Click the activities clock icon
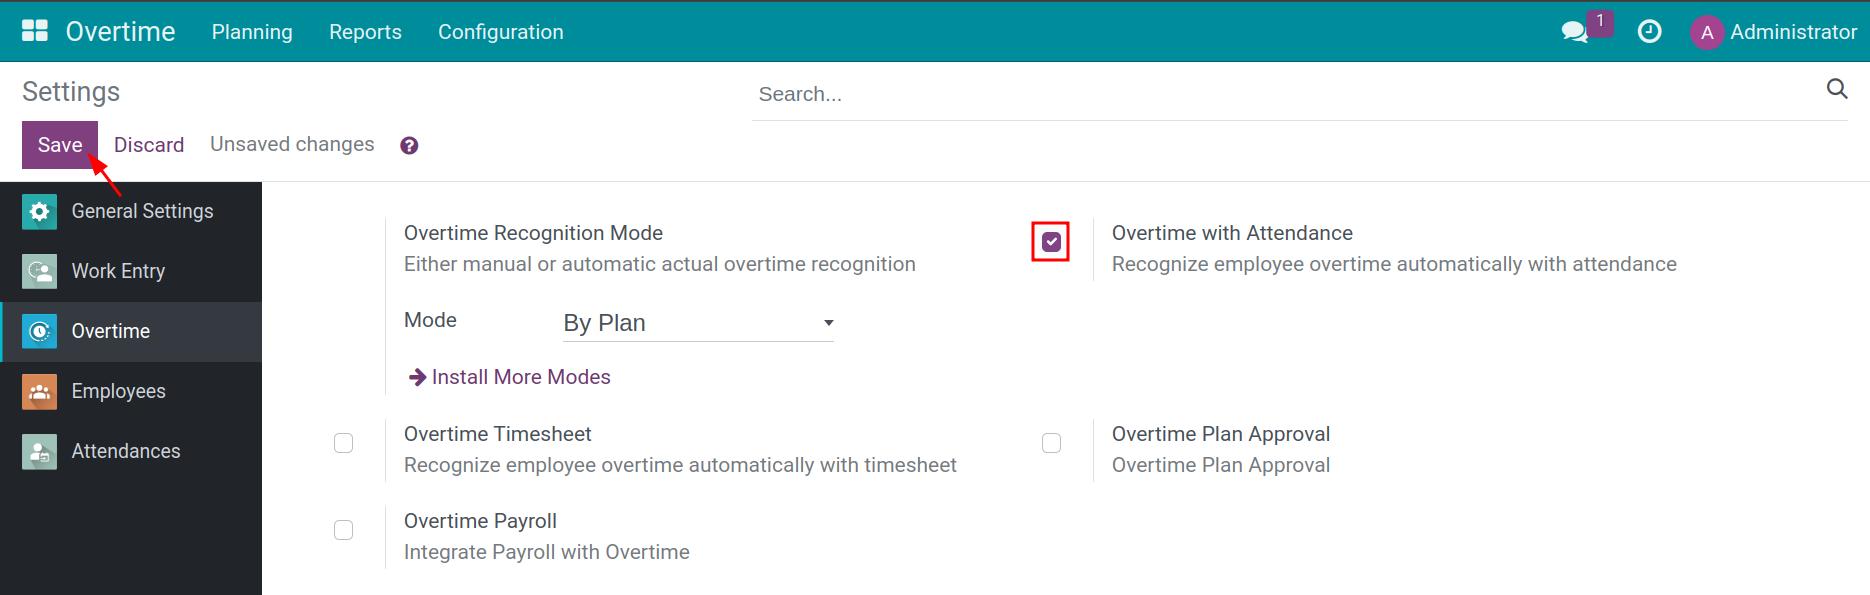The height and width of the screenshot is (595, 1870). pos(1649,31)
